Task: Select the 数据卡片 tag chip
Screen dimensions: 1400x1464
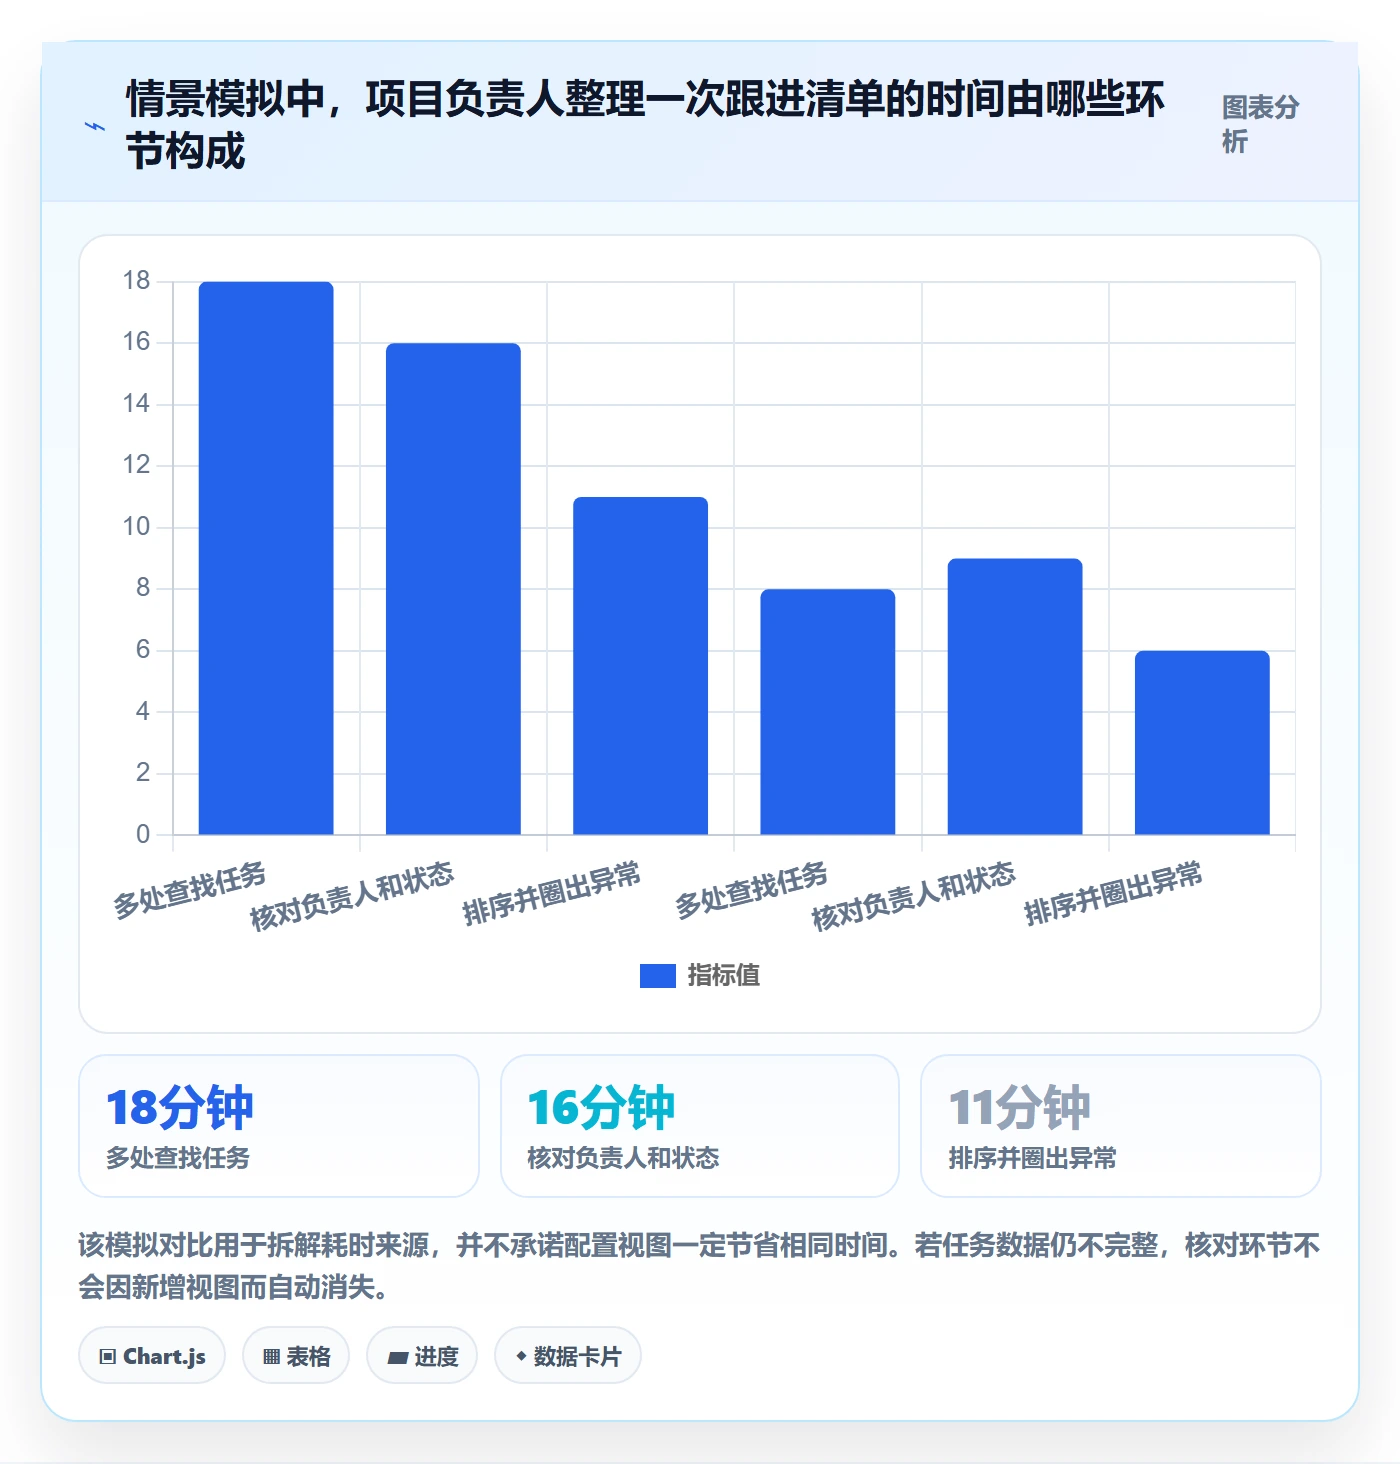Action: pyautogui.click(x=568, y=1356)
